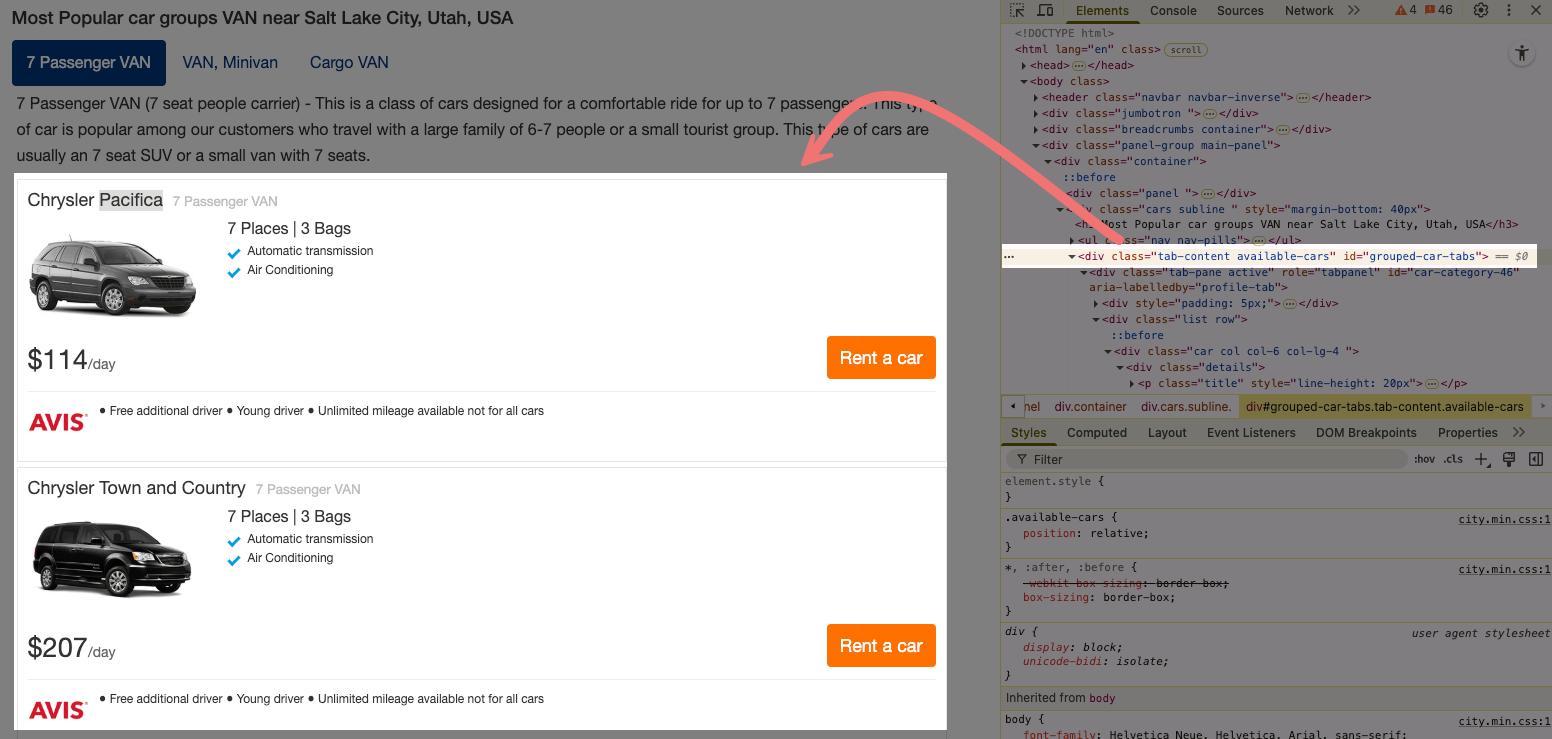
Task: Click the new style rule plus icon
Action: (x=1482, y=460)
